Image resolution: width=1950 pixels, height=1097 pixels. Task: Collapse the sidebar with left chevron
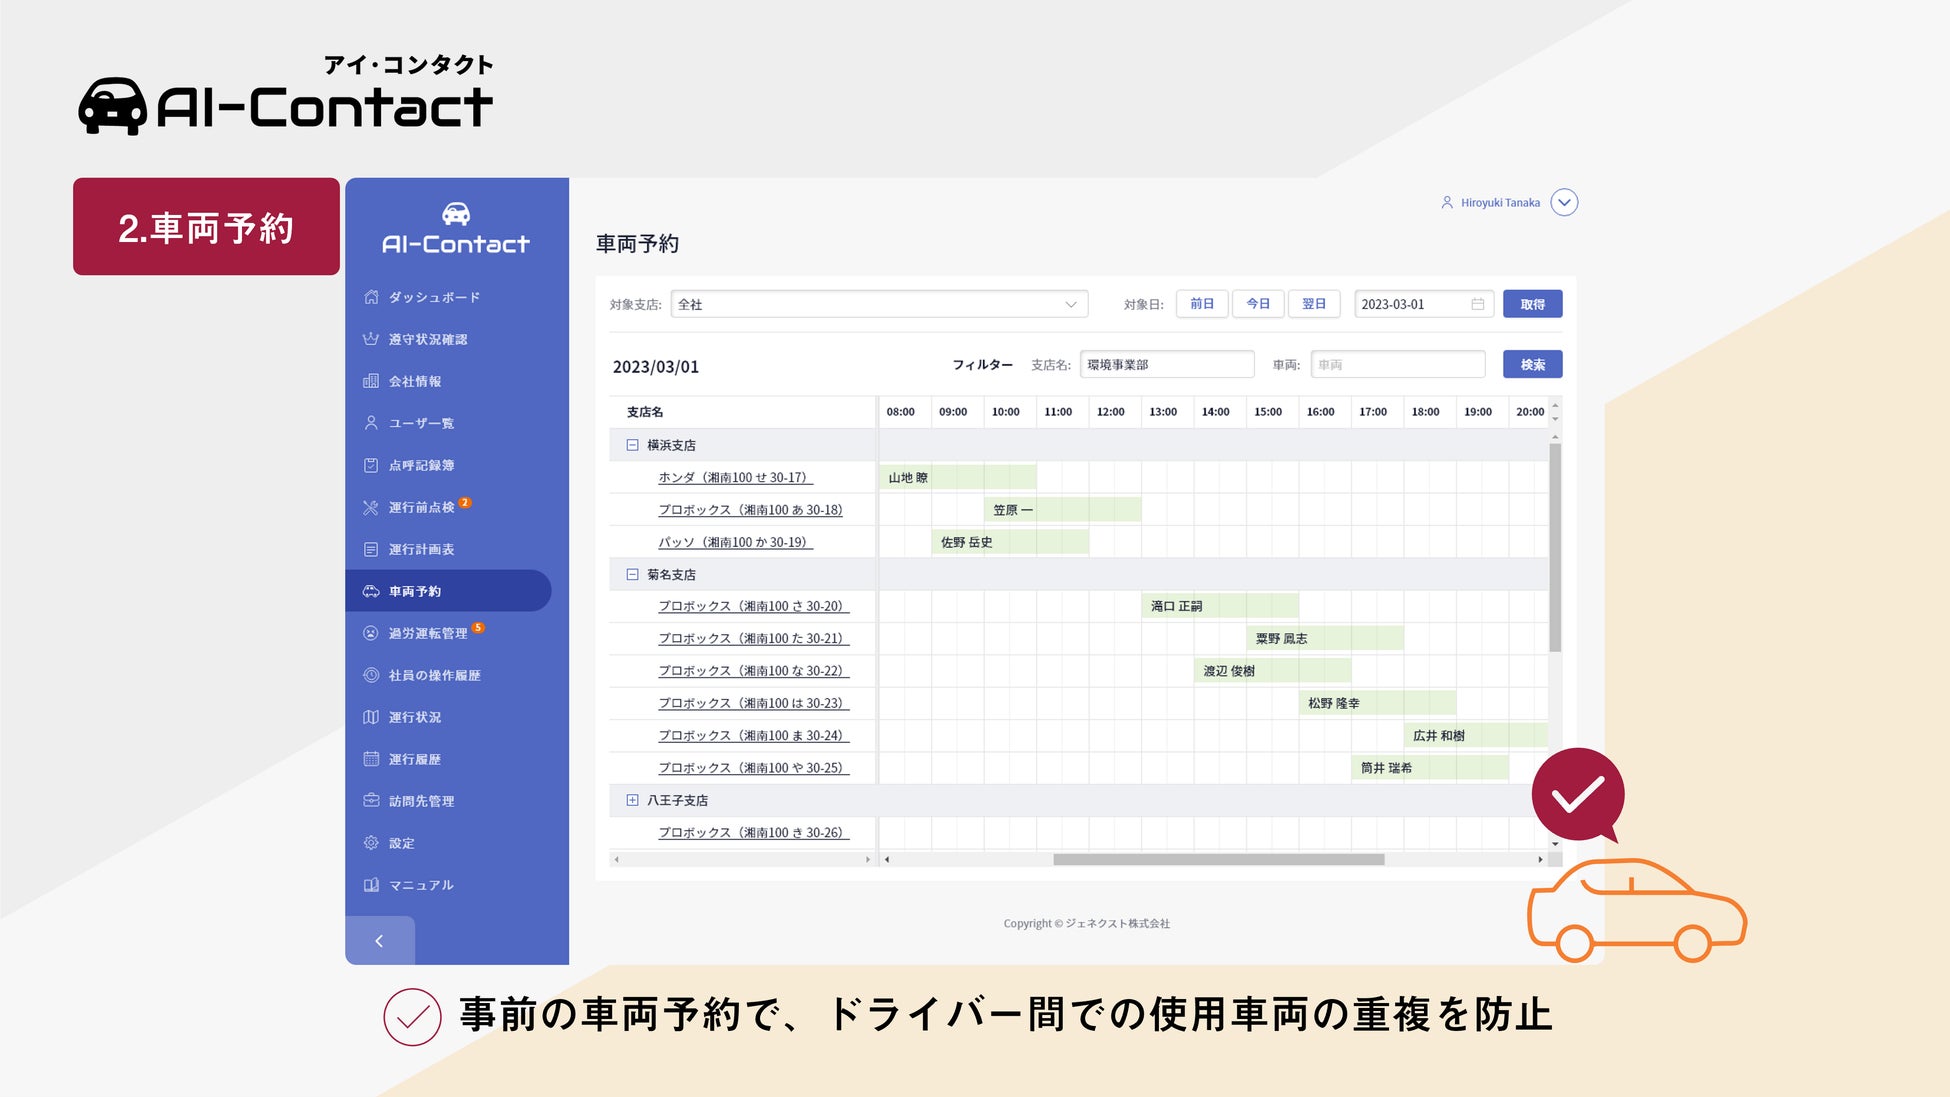coord(379,941)
